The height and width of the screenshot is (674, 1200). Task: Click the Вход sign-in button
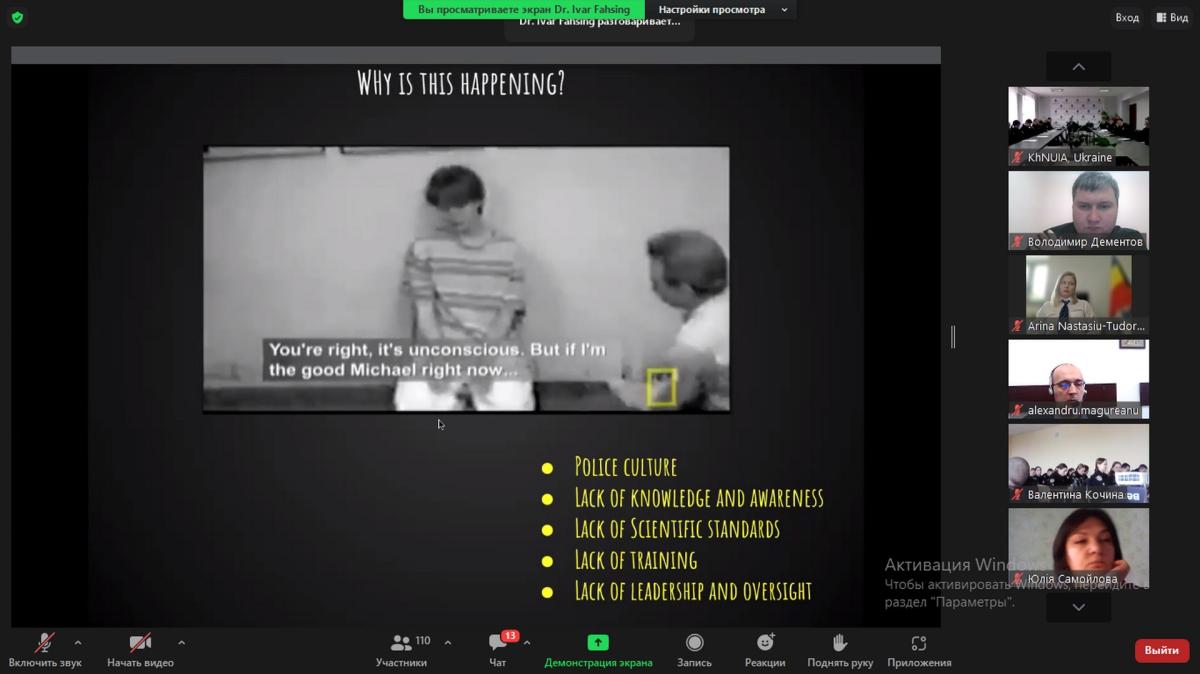tap(1127, 17)
